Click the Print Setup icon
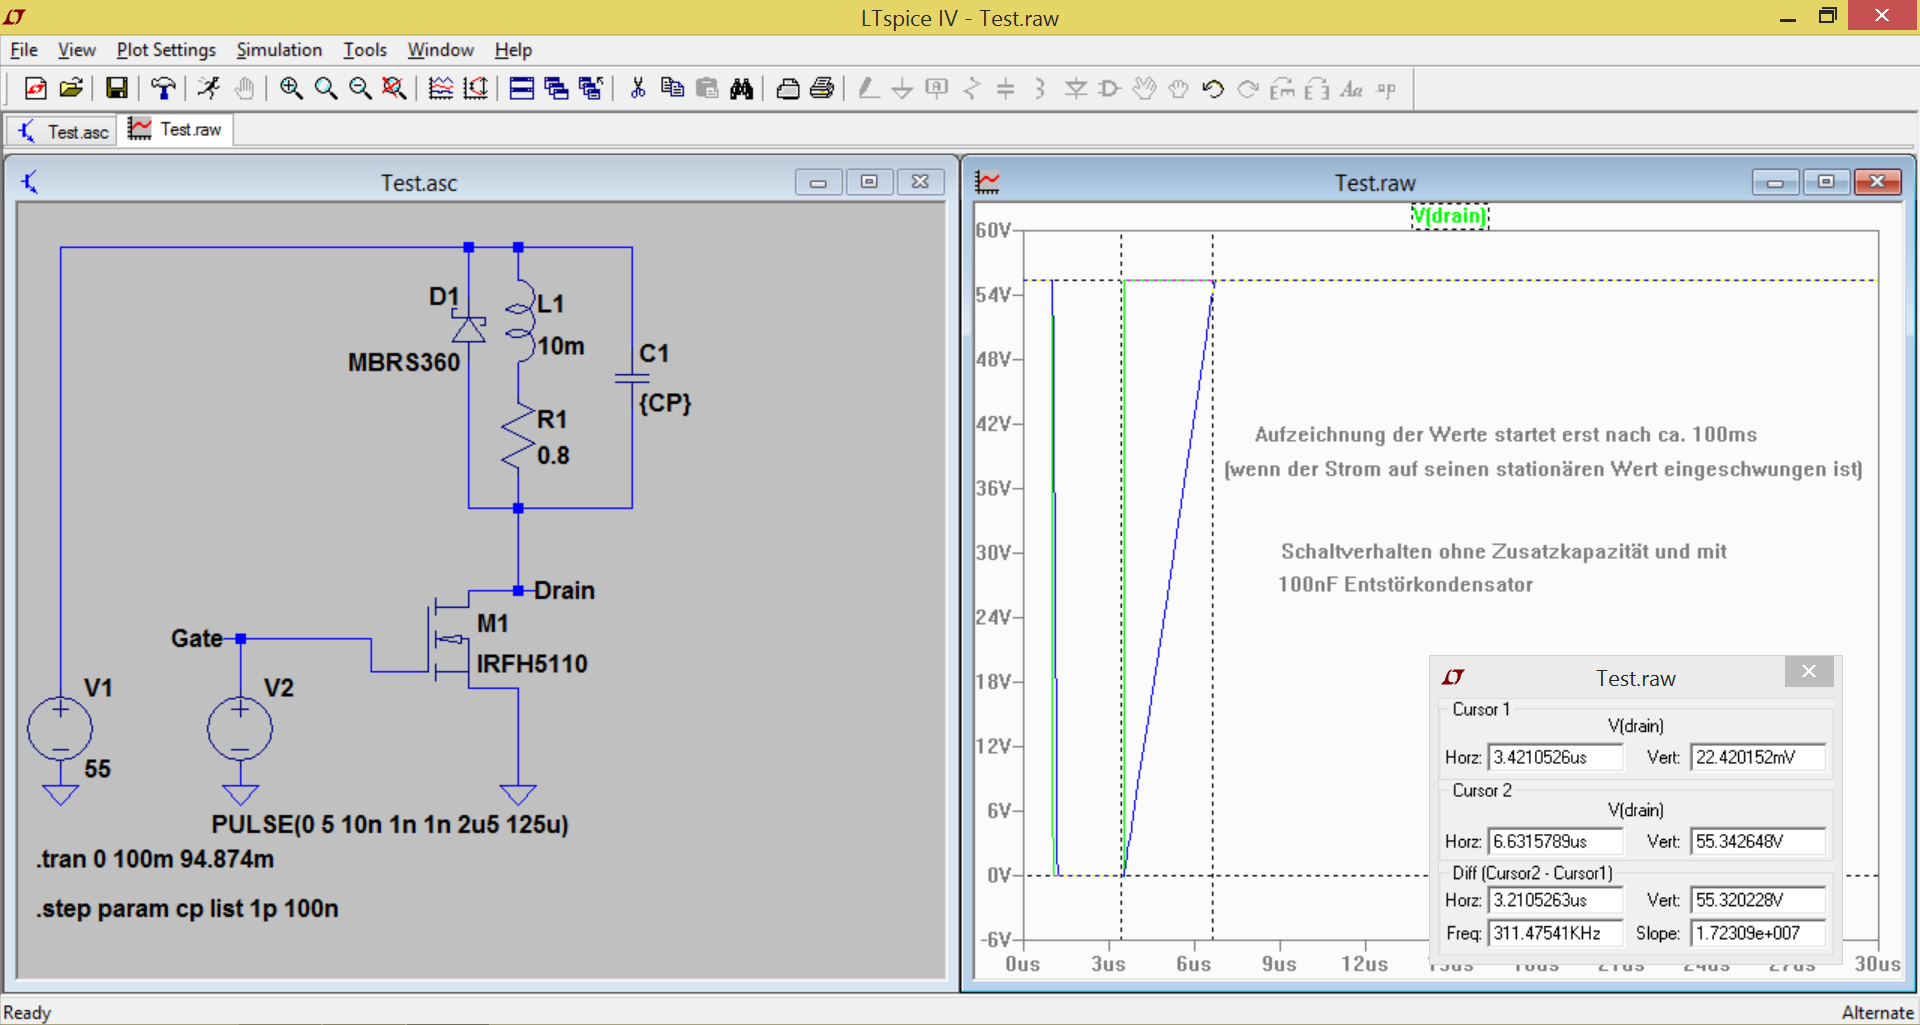The image size is (1920, 1025). click(788, 89)
